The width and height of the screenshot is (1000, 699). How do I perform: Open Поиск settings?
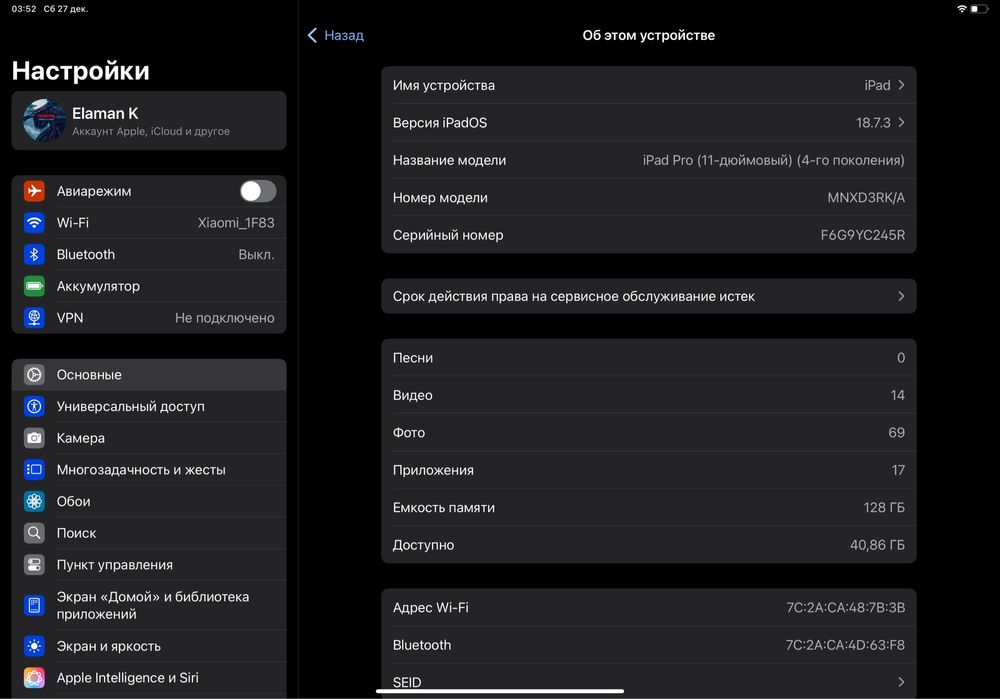pyautogui.click(x=149, y=533)
